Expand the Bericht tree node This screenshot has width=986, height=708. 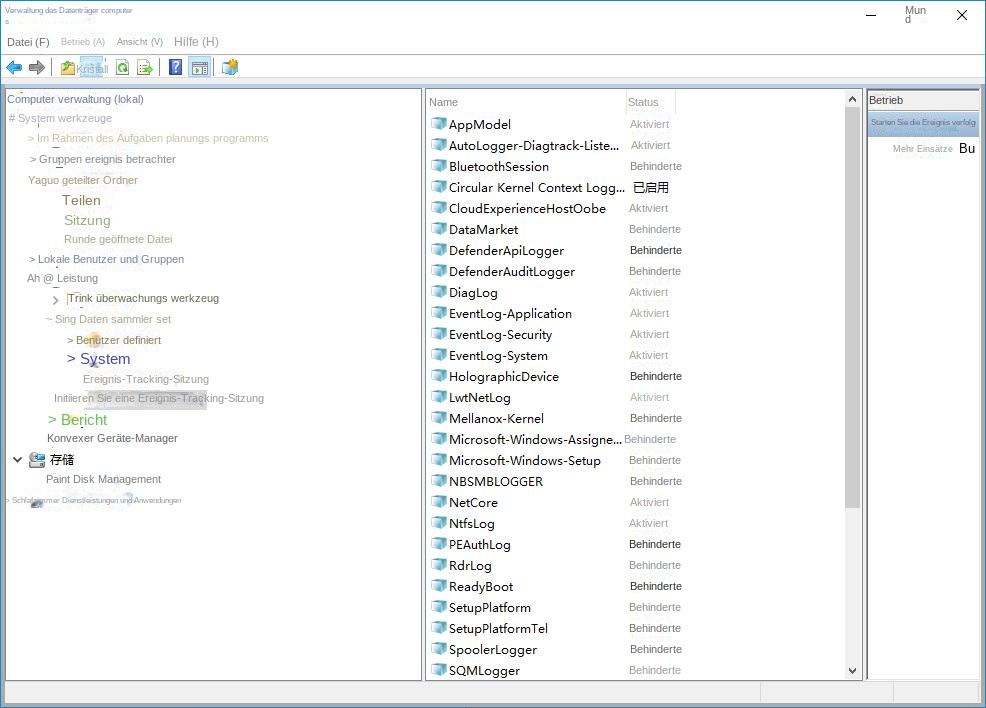pyautogui.click(x=52, y=420)
